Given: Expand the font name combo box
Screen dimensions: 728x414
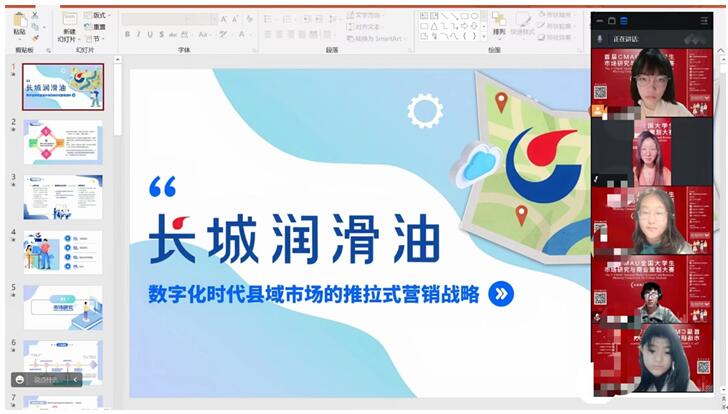Looking at the screenshot, I should pyautogui.click(x=189, y=19).
